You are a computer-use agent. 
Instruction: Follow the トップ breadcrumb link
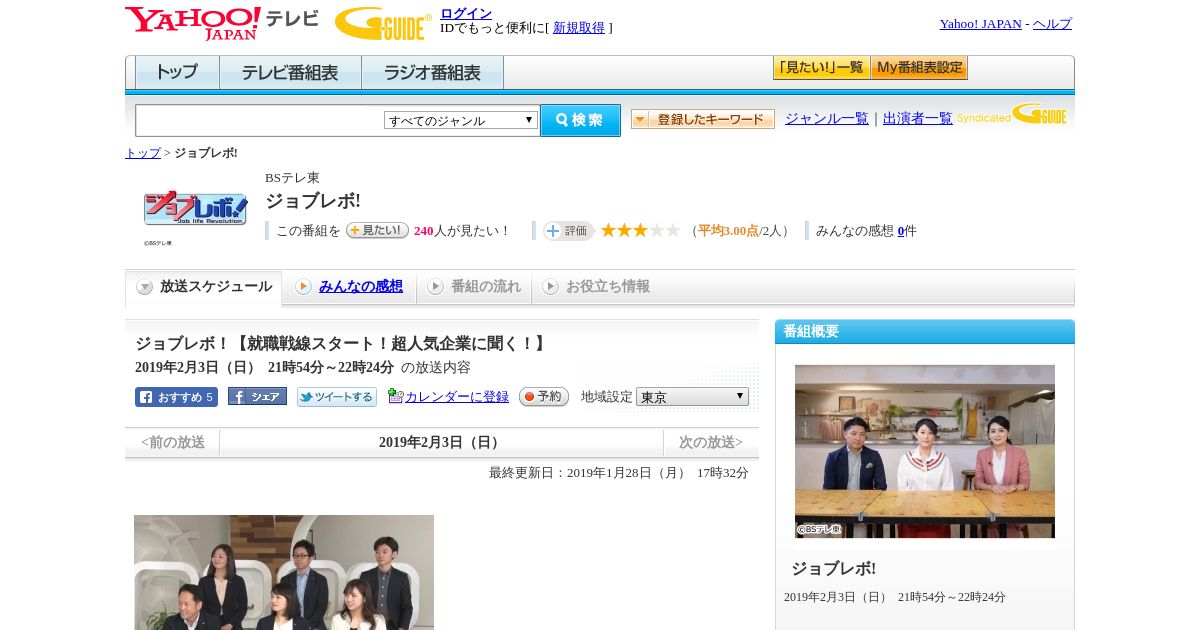point(142,153)
